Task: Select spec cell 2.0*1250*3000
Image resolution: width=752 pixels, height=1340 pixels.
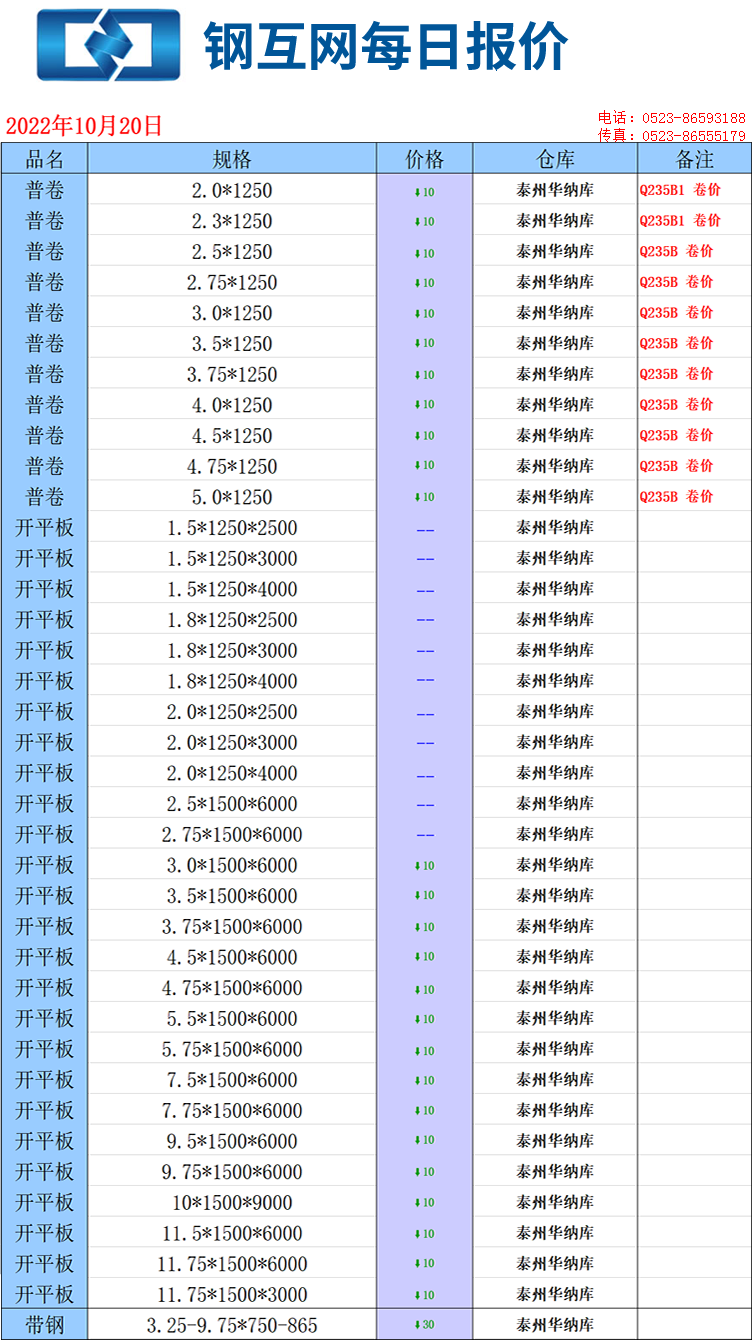Action: point(232,743)
